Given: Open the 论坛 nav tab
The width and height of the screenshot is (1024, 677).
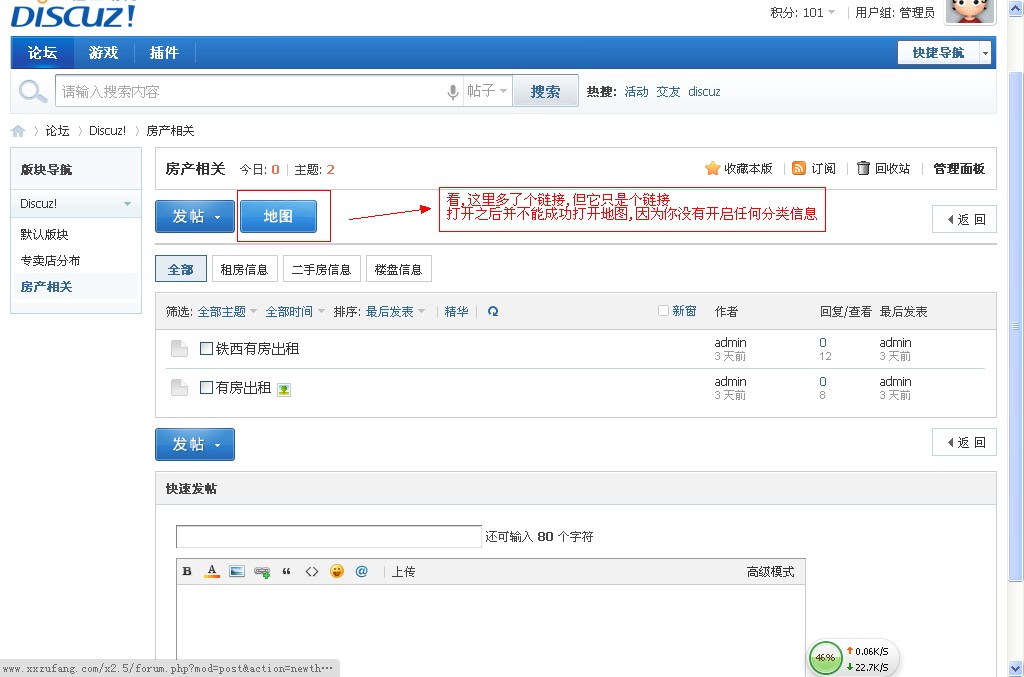Looking at the screenshot, I should [42, 52].
